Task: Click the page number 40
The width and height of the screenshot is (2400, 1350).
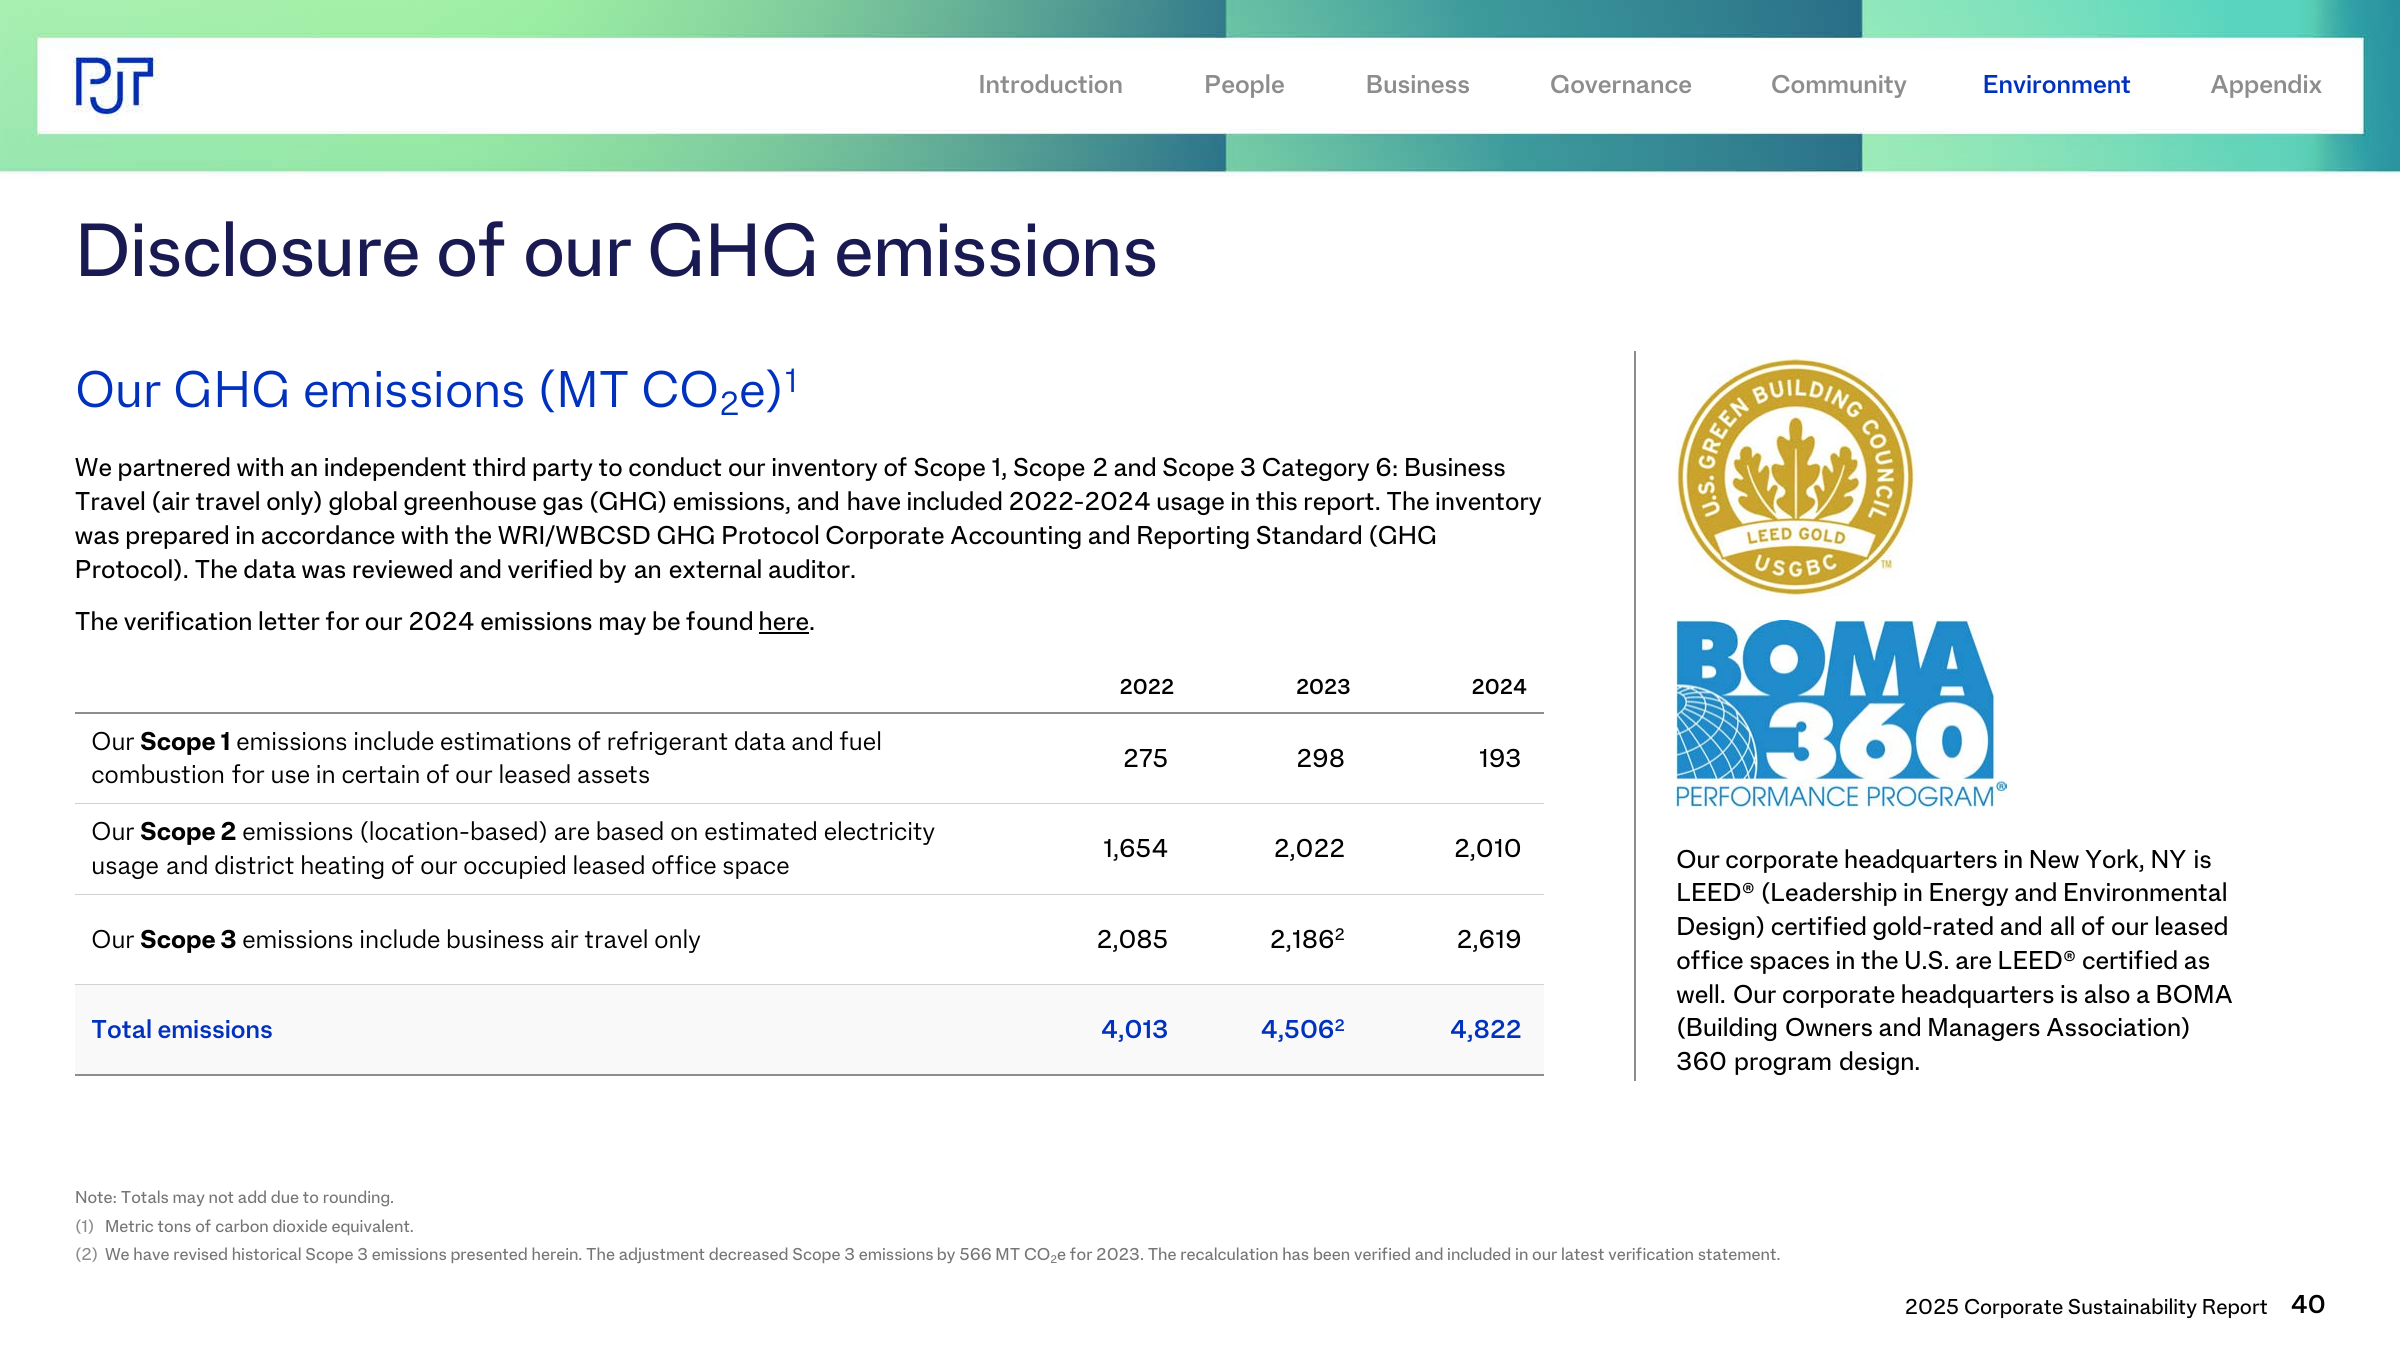Action: click(x=2308, y=1305)
